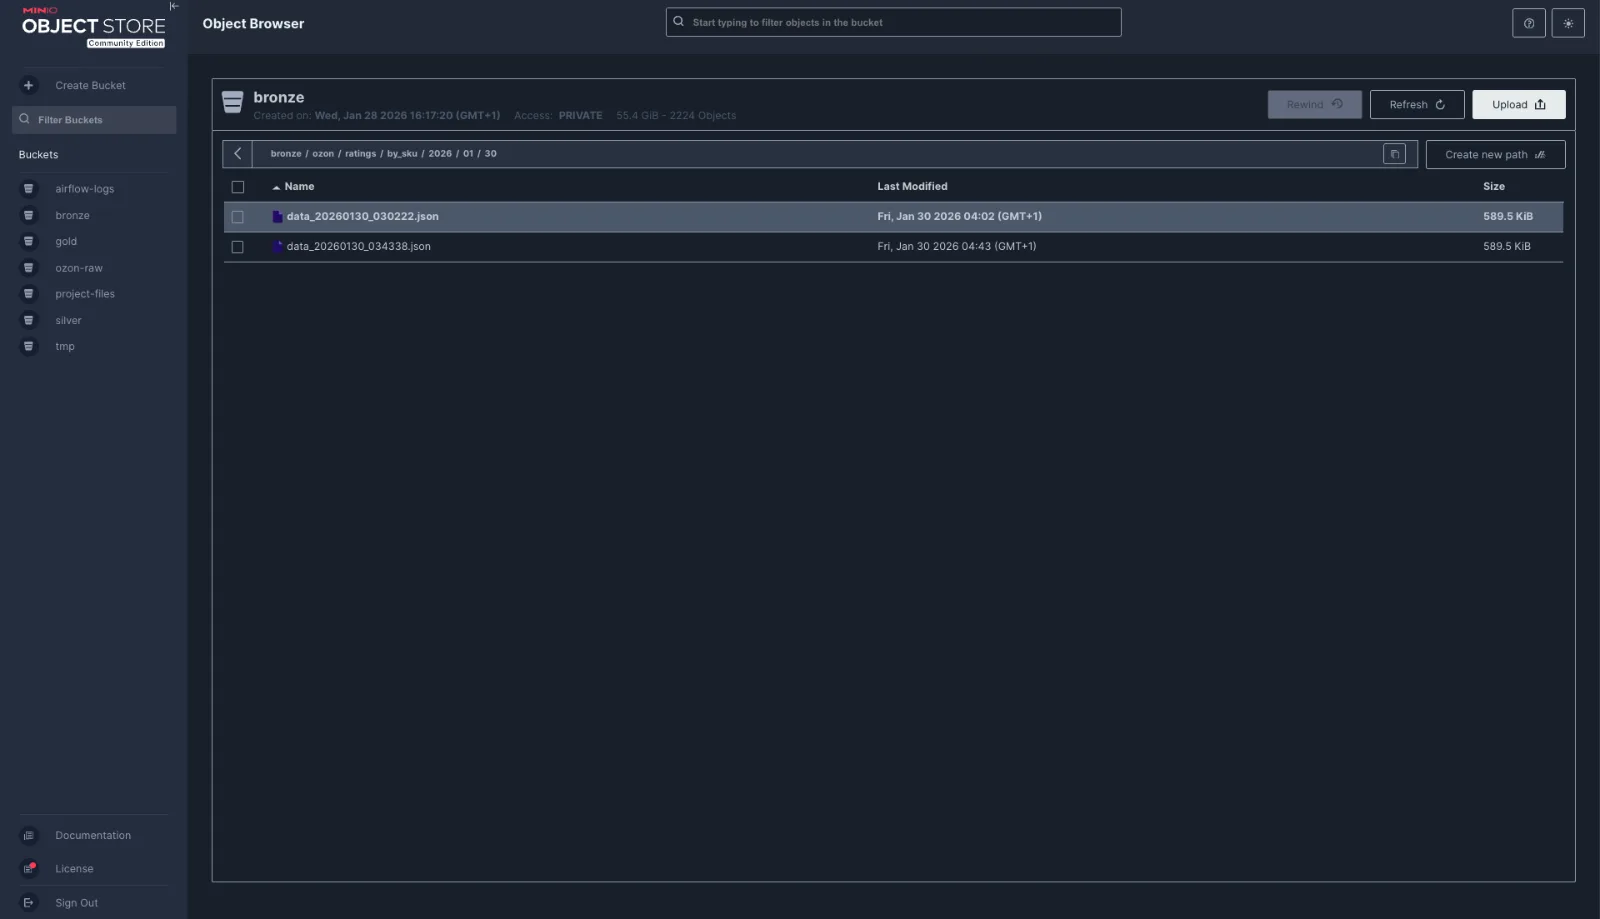Open the silver bucket
Screen dimensions: 1600x919
pyautogui.click(x=68, y=320)
